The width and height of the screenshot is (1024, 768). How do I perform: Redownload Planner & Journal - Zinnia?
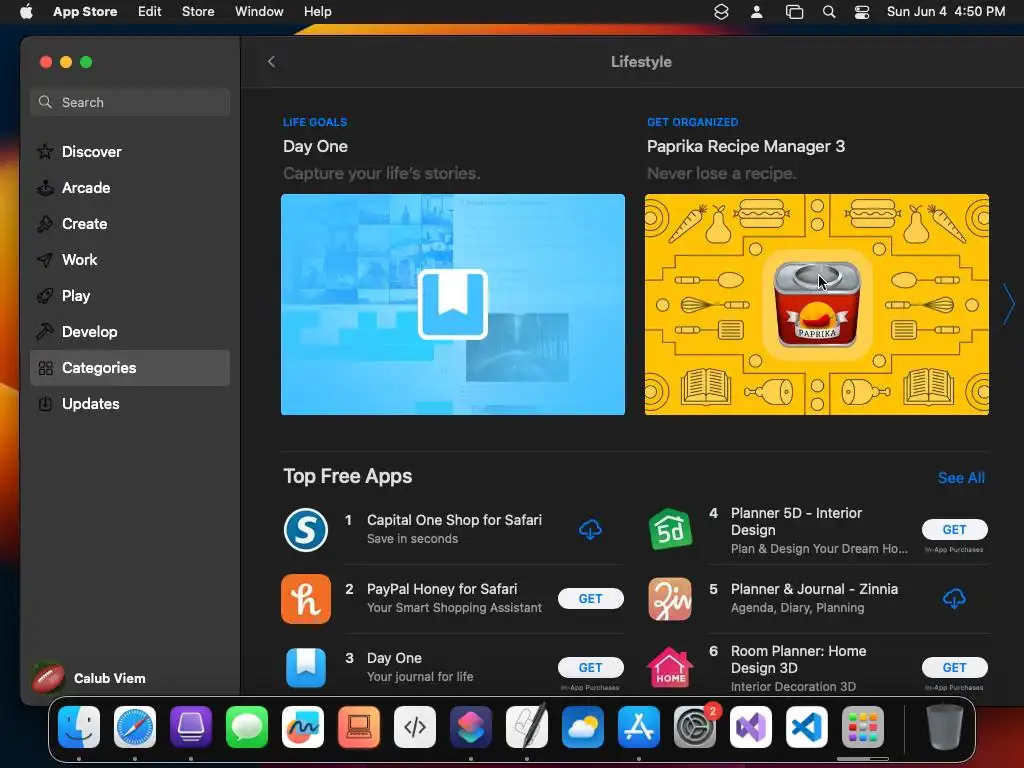click(953, 598)
